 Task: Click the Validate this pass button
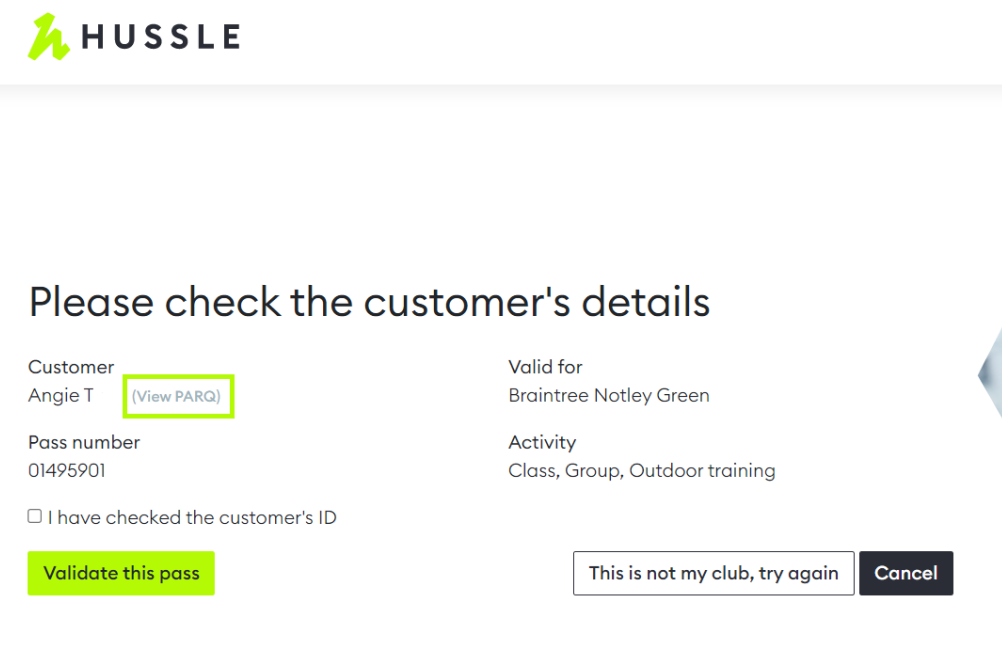(x=121, y=573)
